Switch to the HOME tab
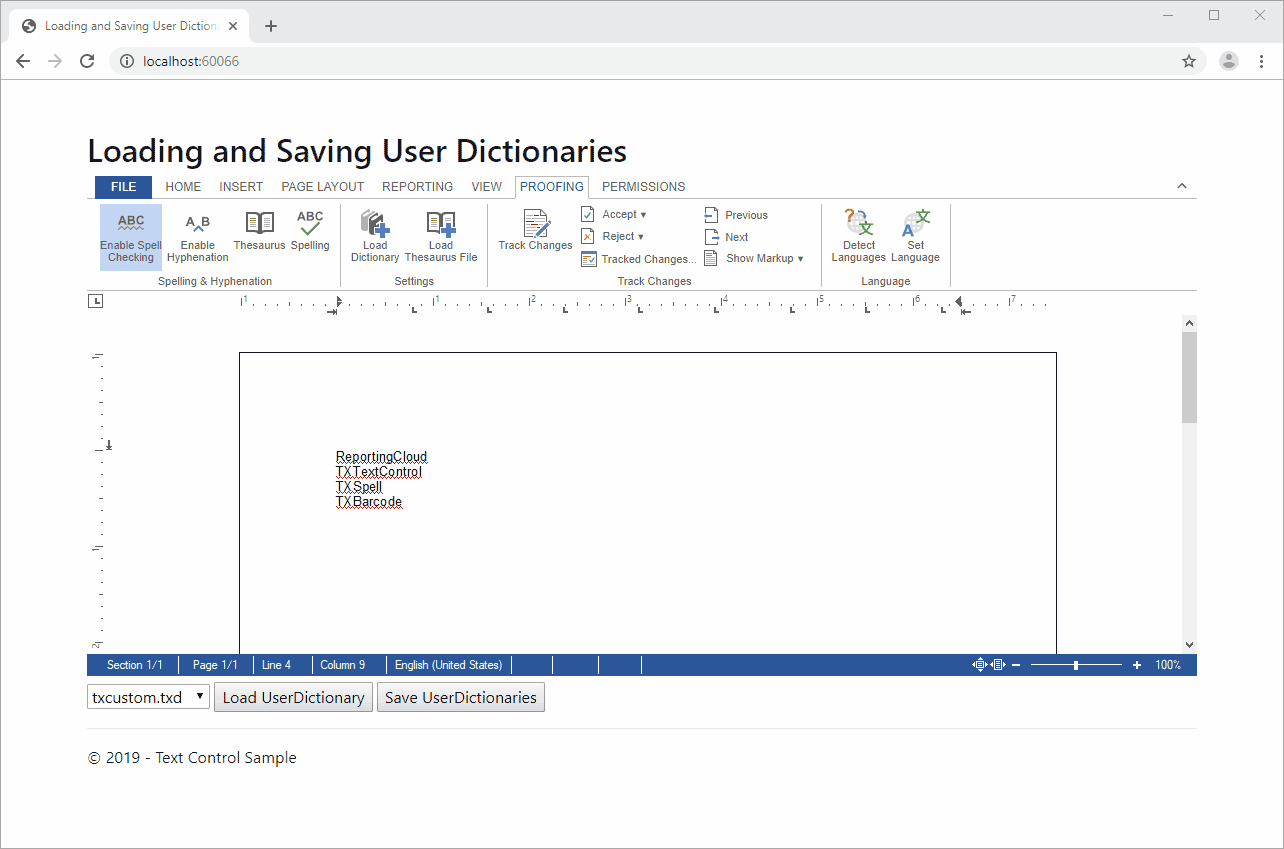The height and width of the screenshot is (849, 1284). click(183, 187)
